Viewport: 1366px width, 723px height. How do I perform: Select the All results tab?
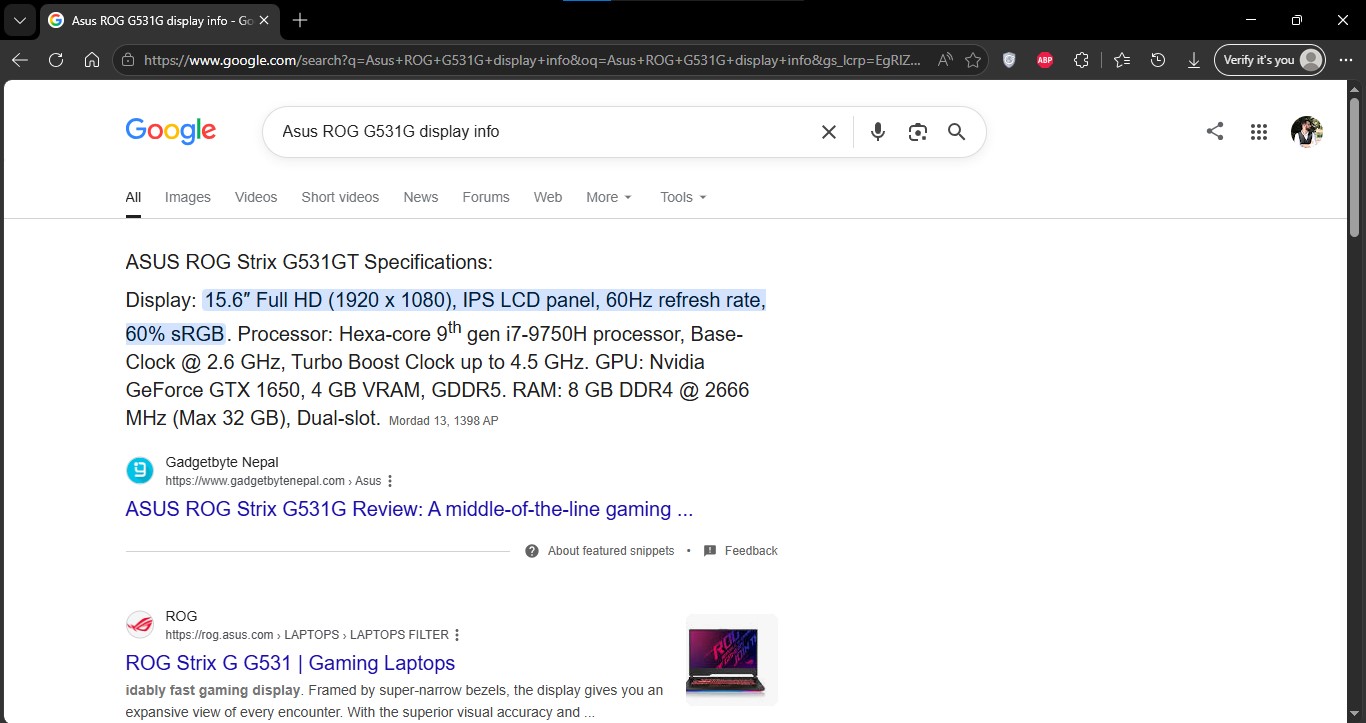click(133, 197)
